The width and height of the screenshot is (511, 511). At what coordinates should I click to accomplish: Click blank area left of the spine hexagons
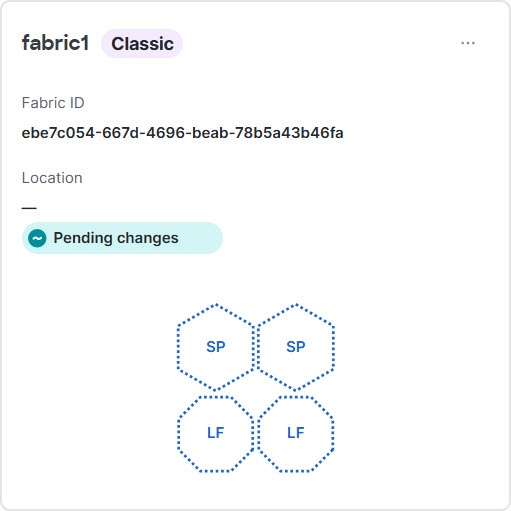90,347
